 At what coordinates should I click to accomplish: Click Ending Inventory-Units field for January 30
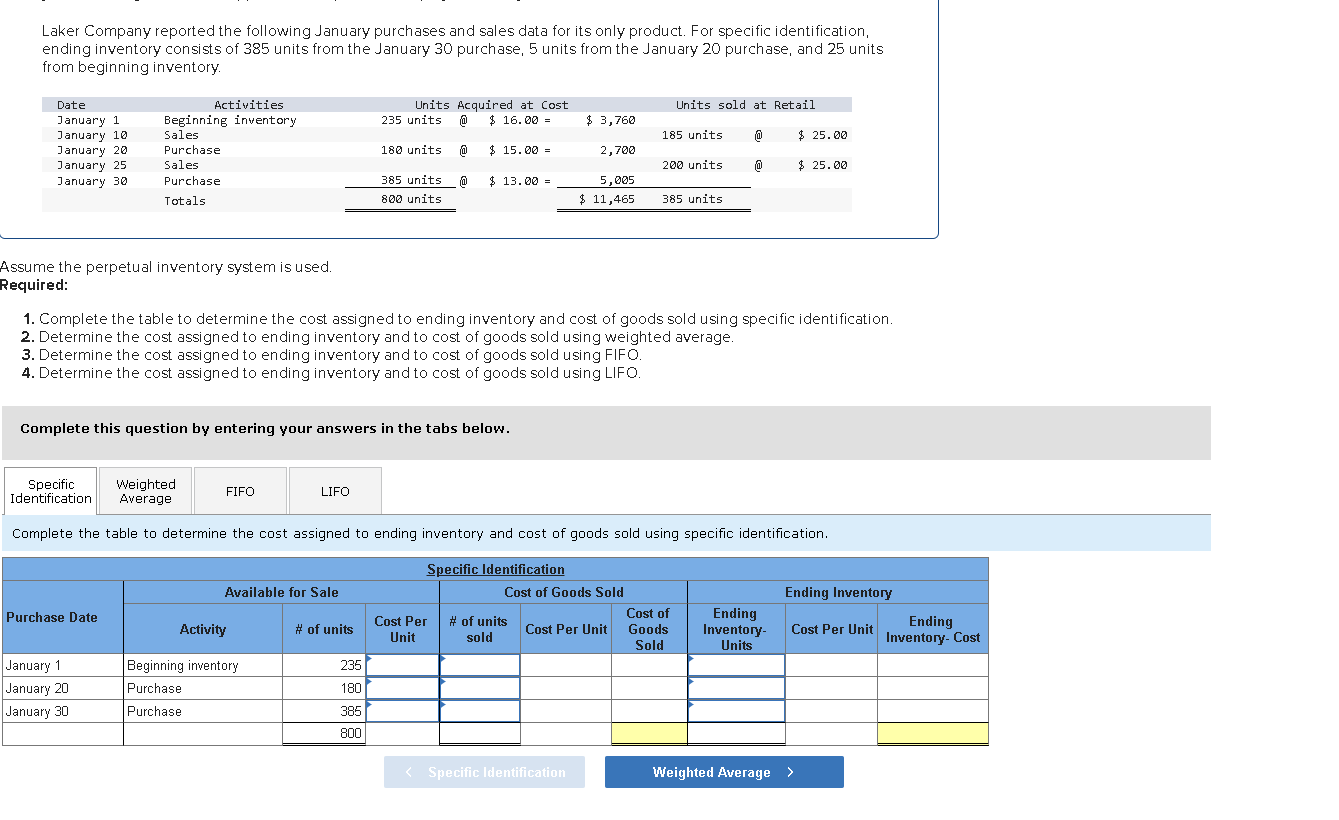(x=737, y=711)
